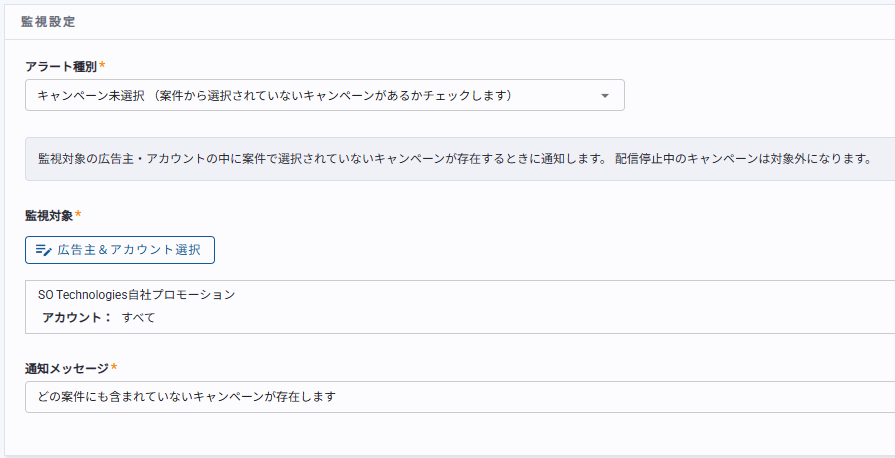Click the 通知メッセージ field label
The height and width of the screenshot is (458, 895).
(66, 368)
